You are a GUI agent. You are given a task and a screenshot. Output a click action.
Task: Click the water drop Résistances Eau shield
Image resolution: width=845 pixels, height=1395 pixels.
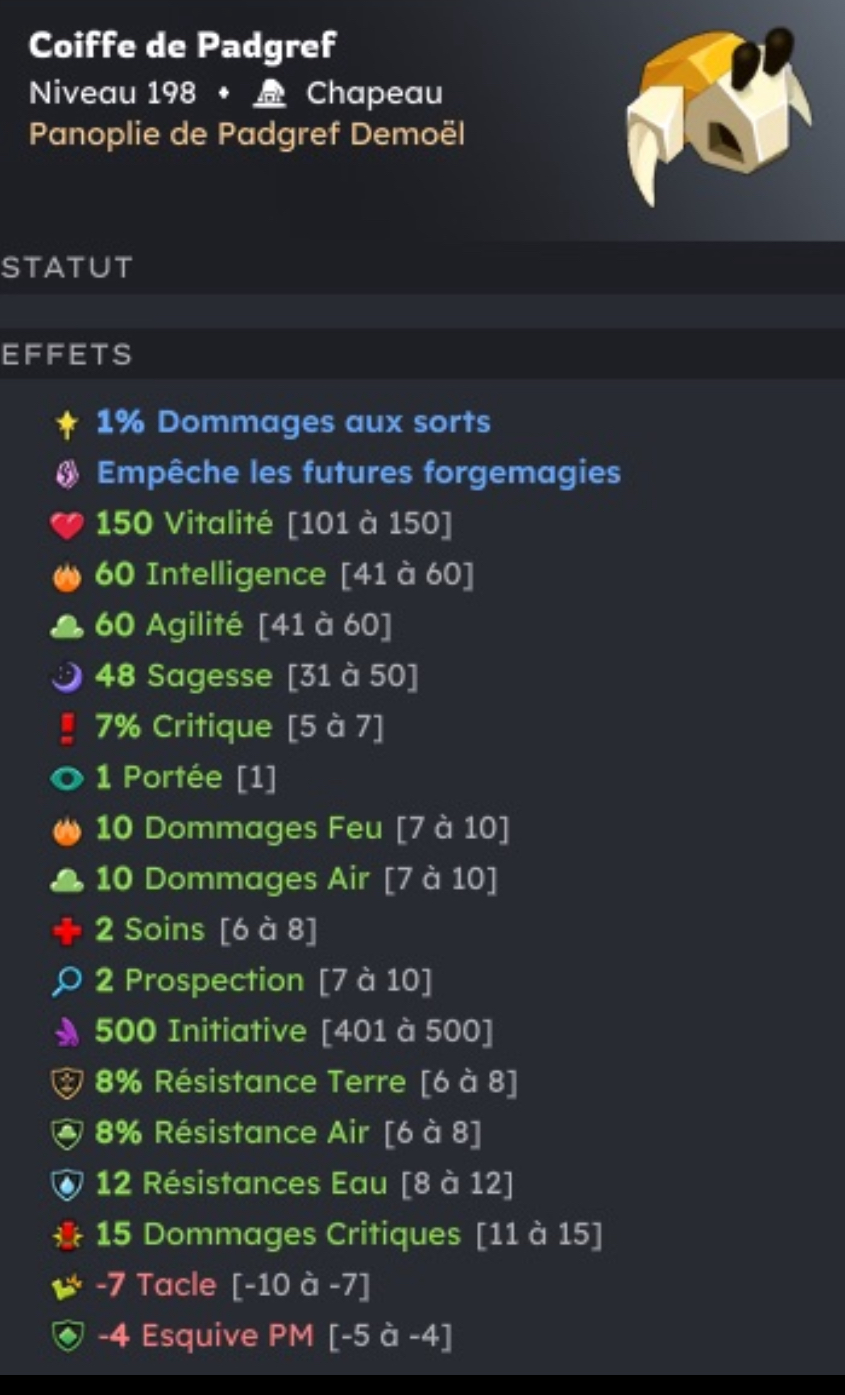coord(67,1185)
